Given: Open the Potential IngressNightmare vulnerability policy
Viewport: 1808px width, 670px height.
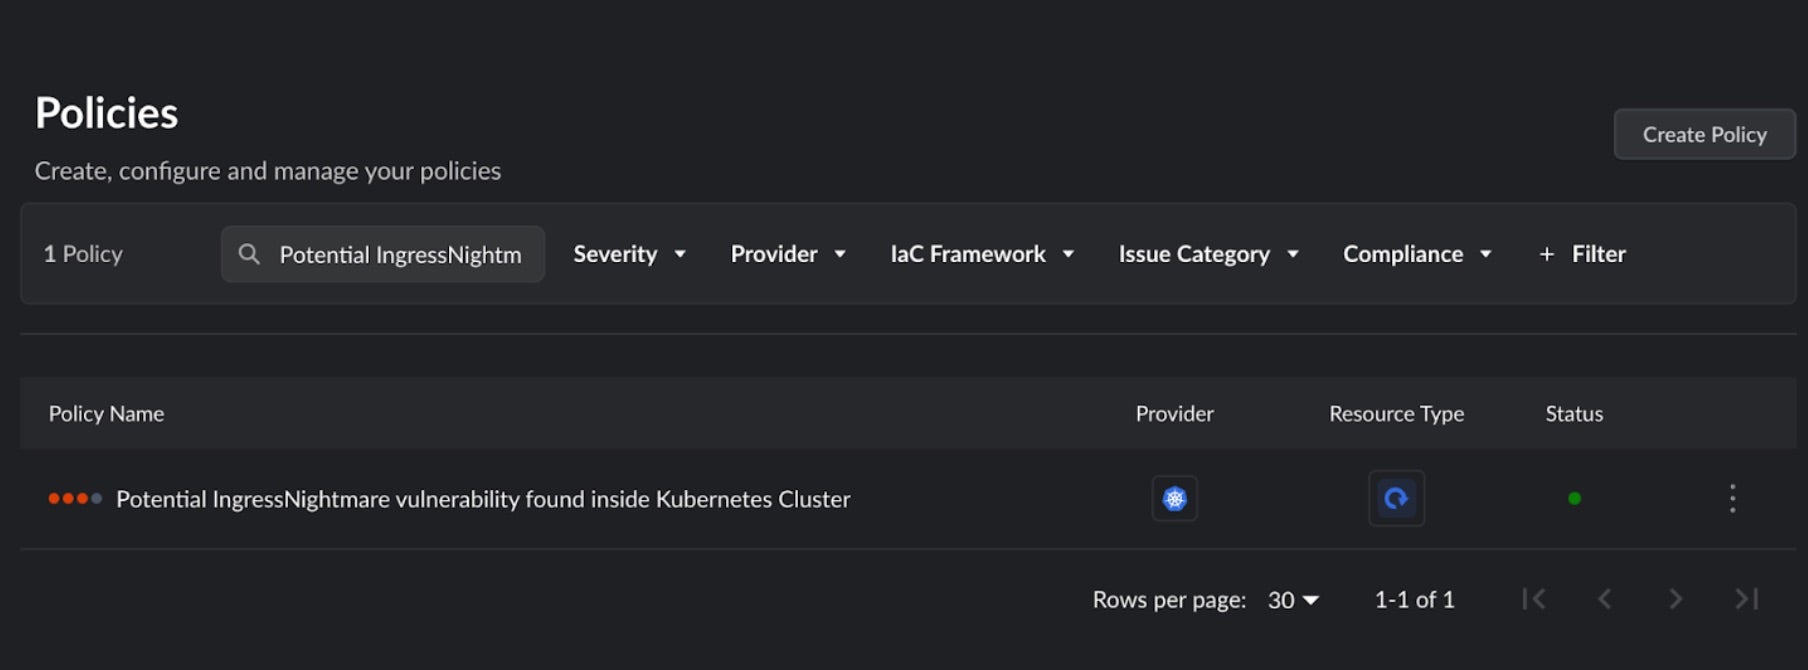Looking at the screenshot, I should pos(483,499).
